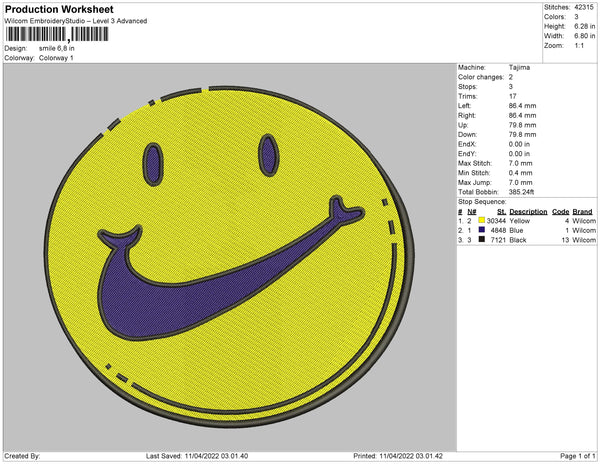Click the Height value '6.28 in'

[585, 26]
